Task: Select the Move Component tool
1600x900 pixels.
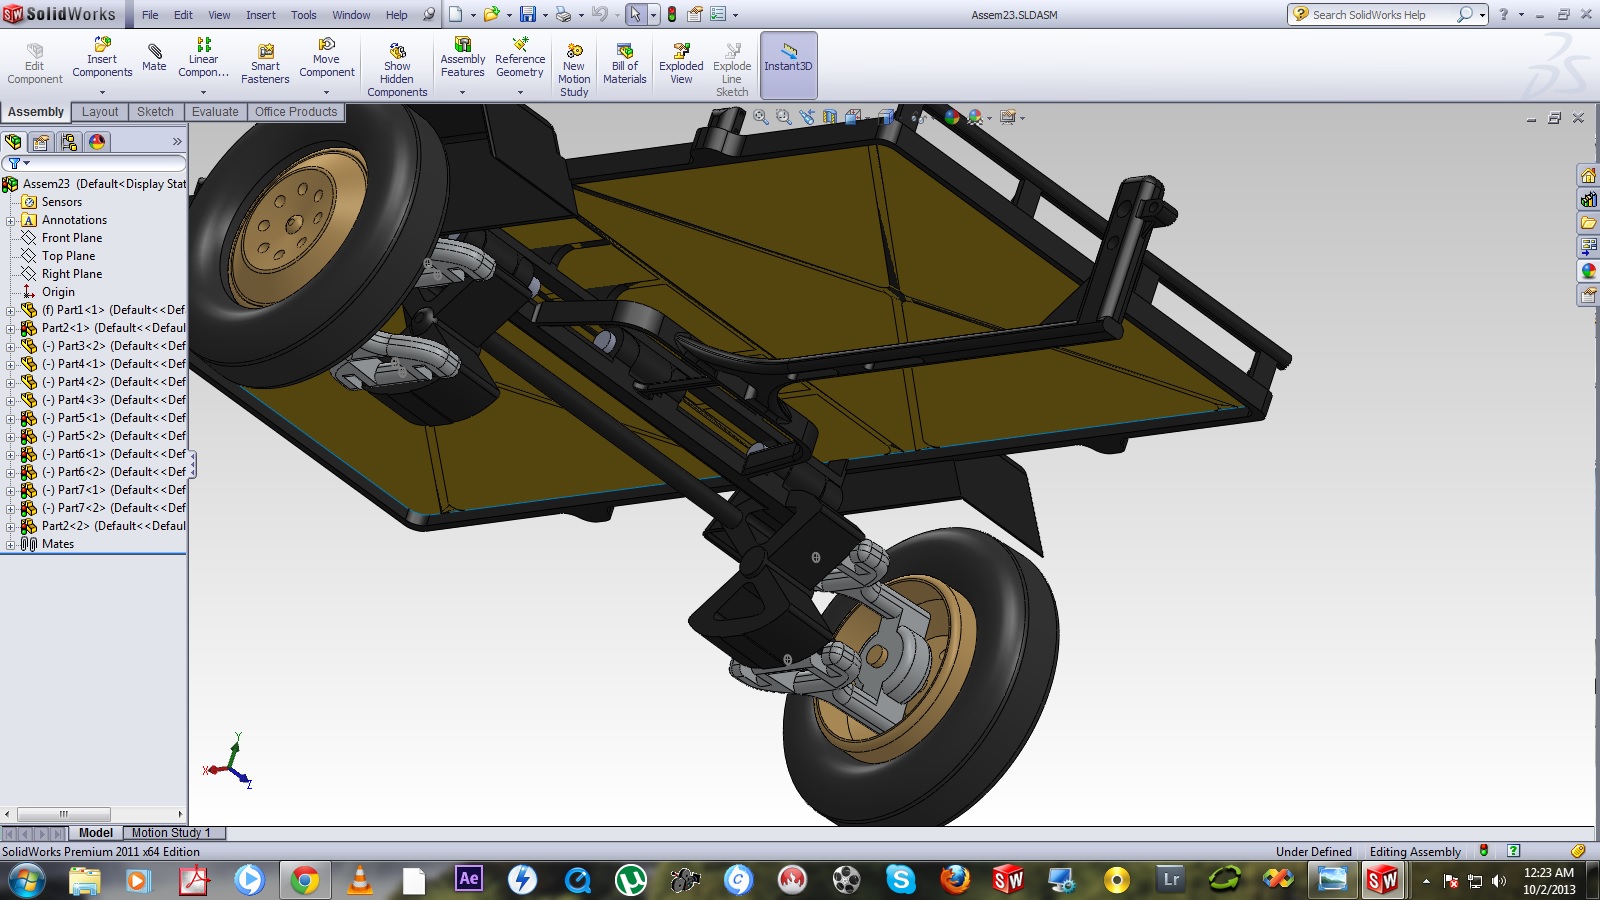Action: point(327,58)
